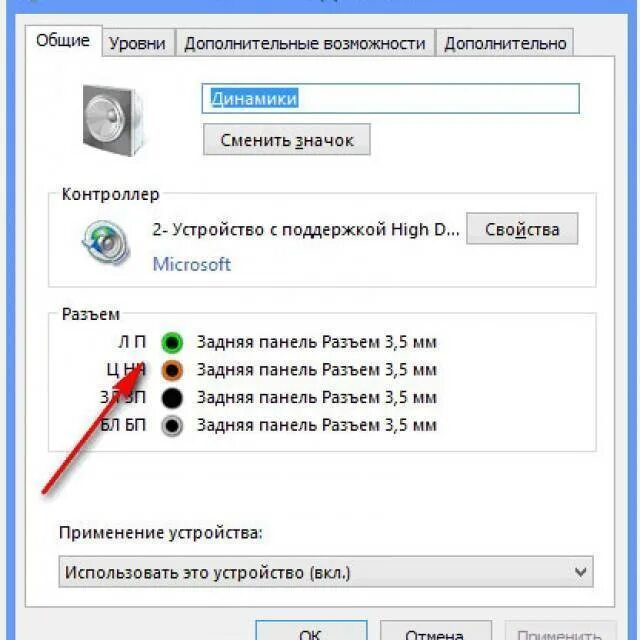The image size is (640, 640).
Task: Confirm with the OK button
Action: pos(311,631)
